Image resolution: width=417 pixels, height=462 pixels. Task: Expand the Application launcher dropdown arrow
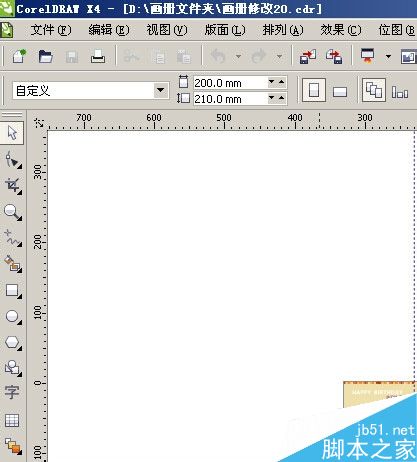pyautogui.click(x=388, y=56)
